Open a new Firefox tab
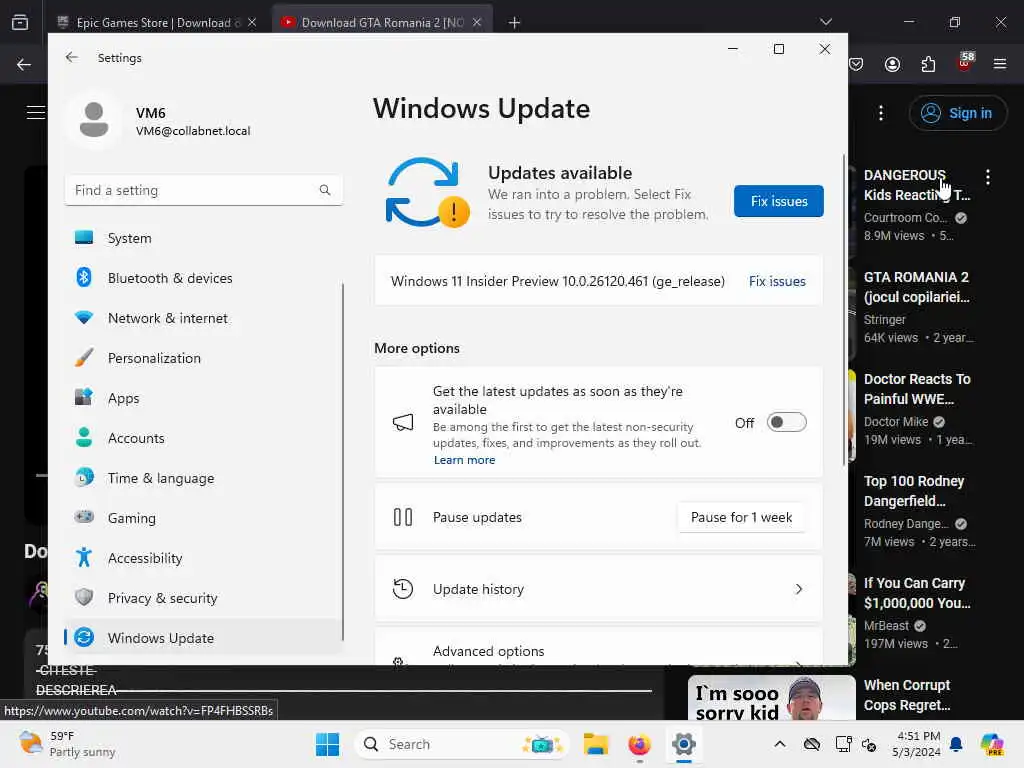 515,23
